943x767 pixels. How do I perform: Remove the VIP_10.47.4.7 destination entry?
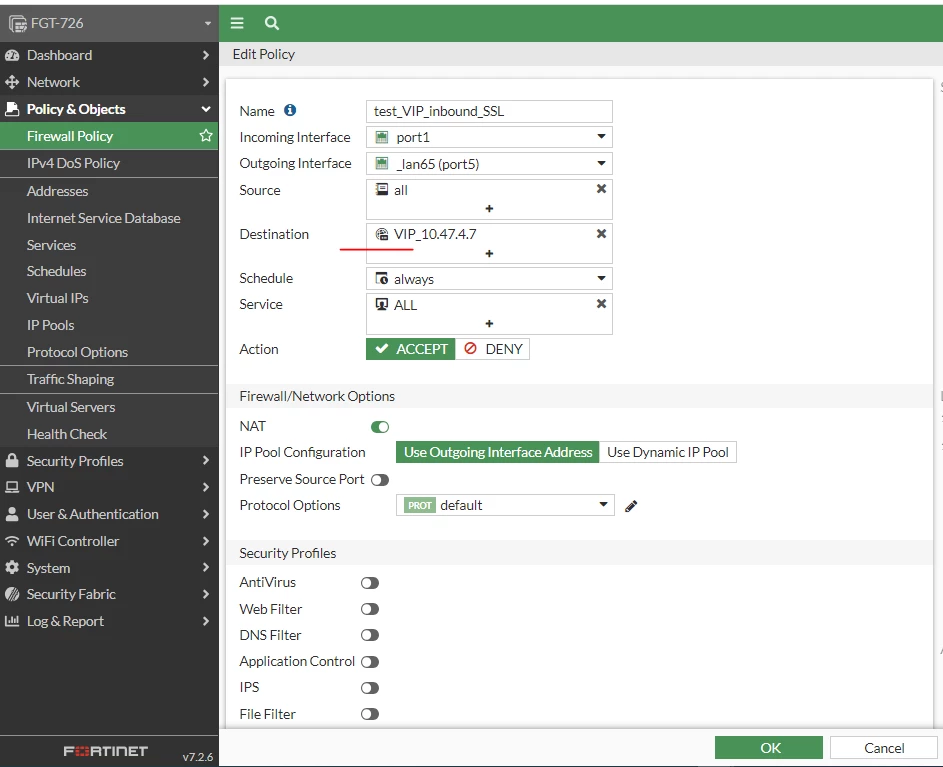click(601, 233)
